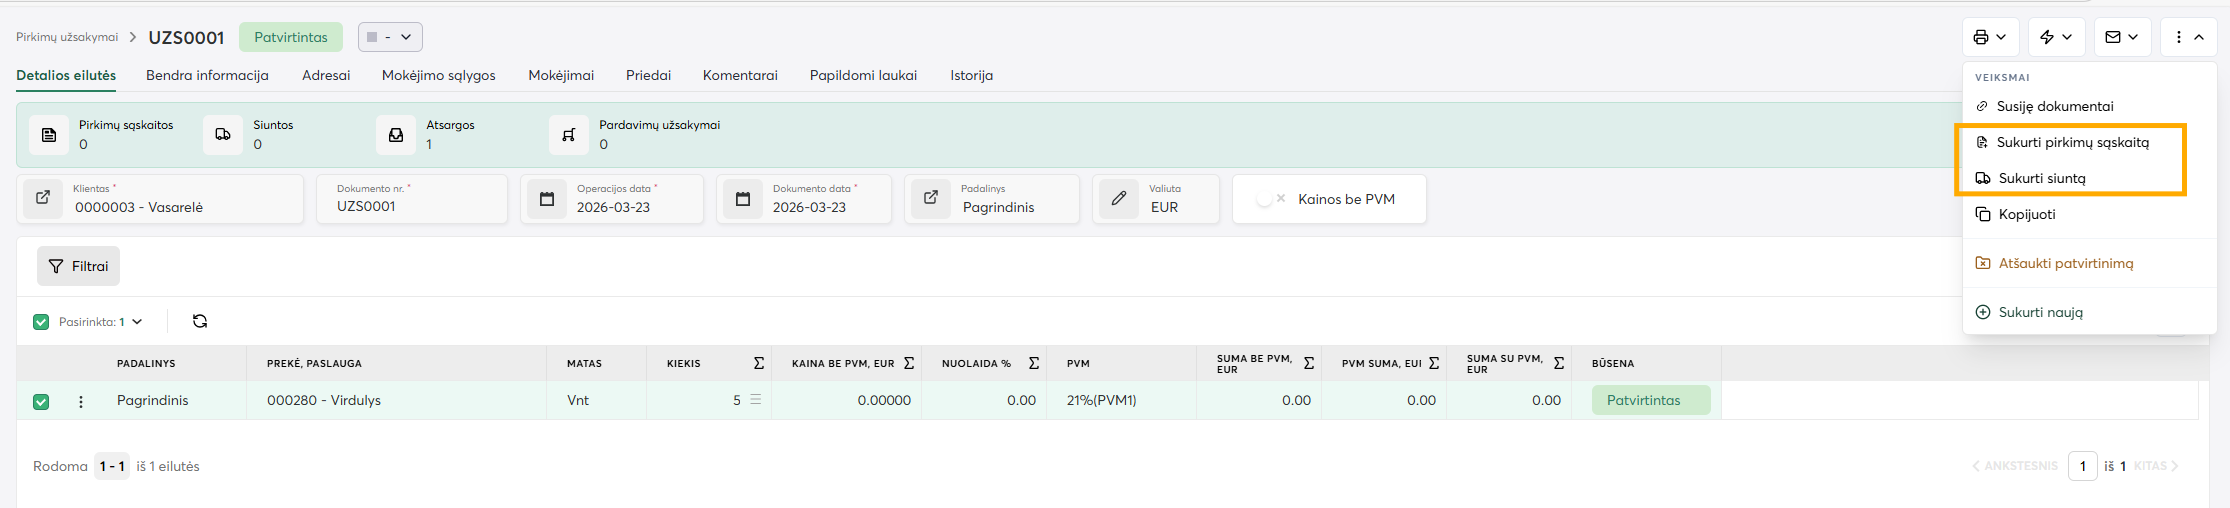Open the Pagrindinis row three-dot menu
This screenshot has height=508, width=2230.
[x=81, y=401]
